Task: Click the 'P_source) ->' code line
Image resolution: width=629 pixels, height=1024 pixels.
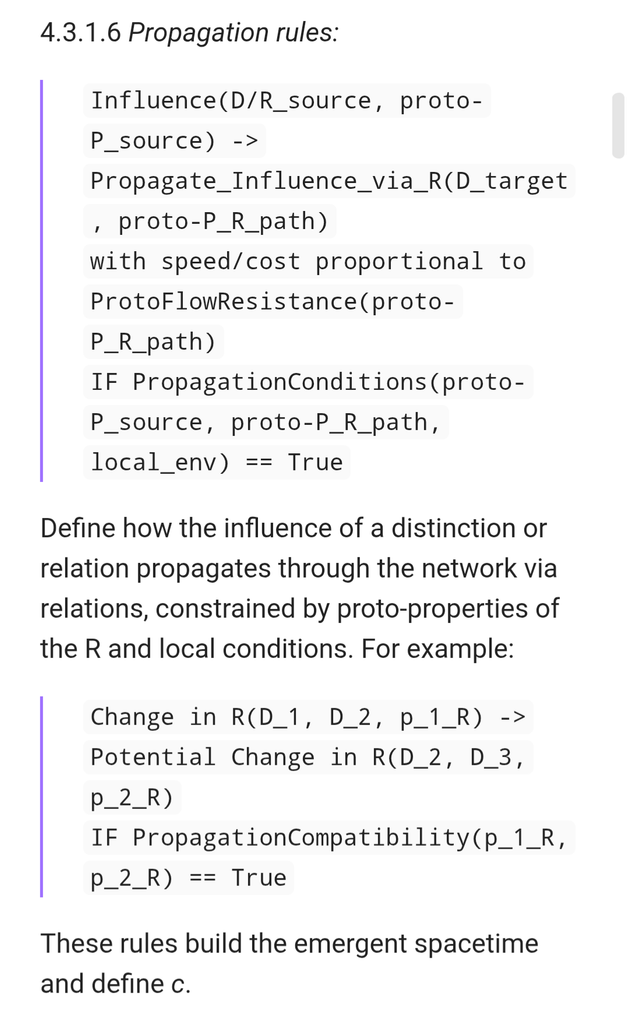Action: coord(174,141)
